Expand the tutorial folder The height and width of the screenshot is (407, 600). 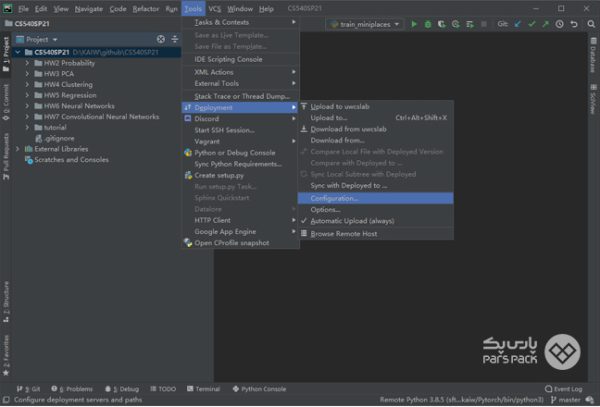(x=27, y=127)
